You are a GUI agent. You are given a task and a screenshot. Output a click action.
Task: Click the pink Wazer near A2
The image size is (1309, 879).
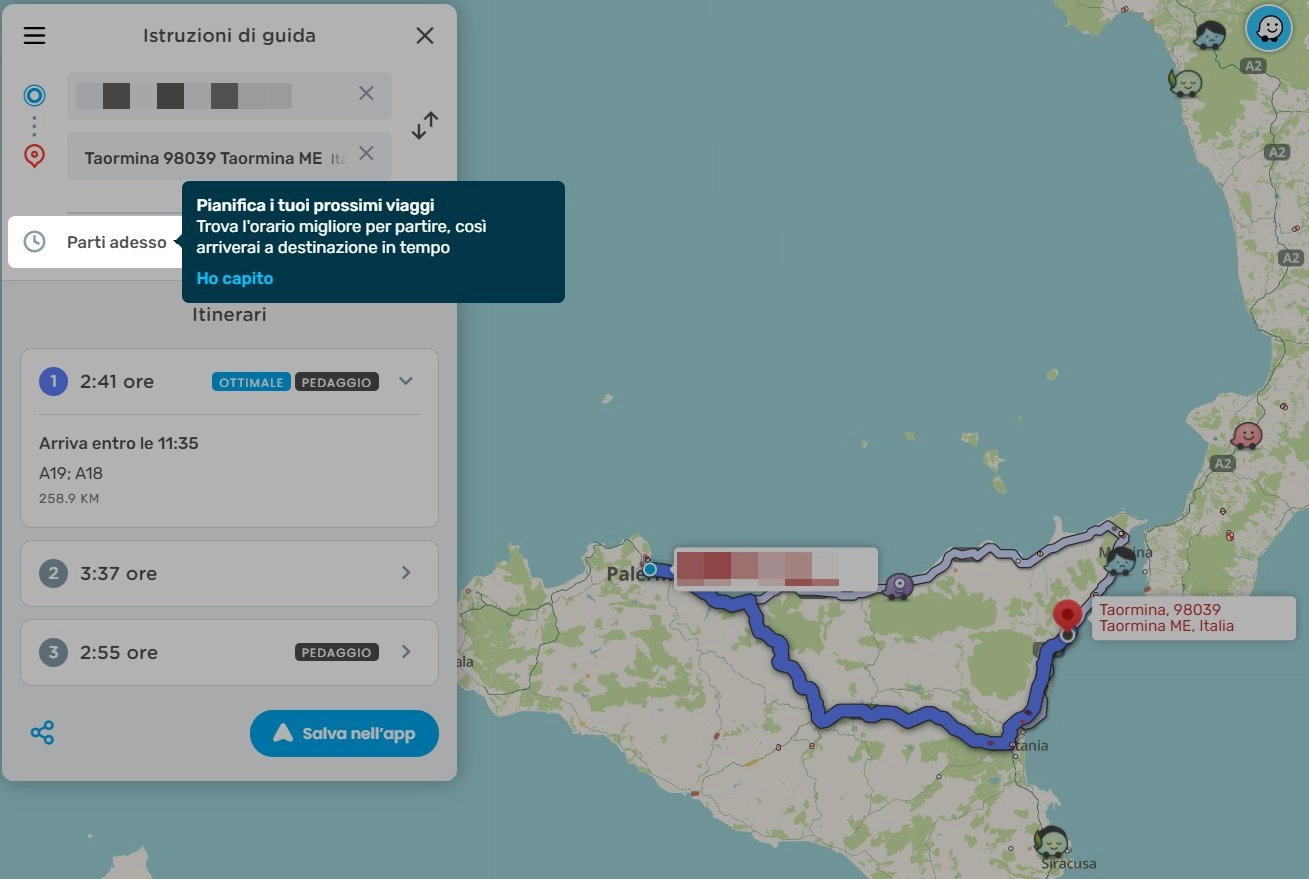[1246, 436]
